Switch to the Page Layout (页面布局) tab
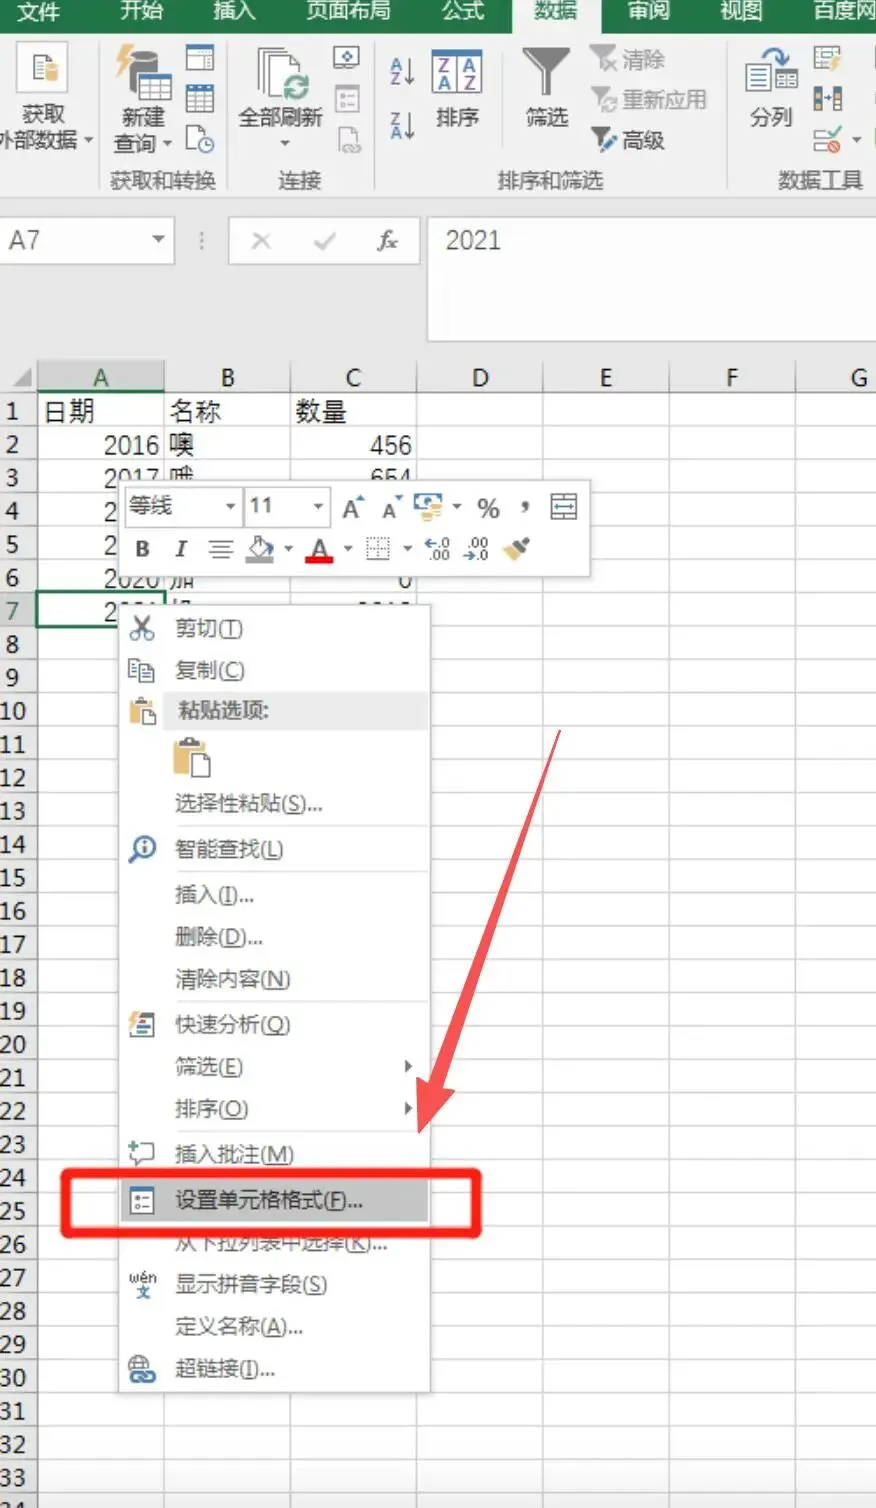 348,12
